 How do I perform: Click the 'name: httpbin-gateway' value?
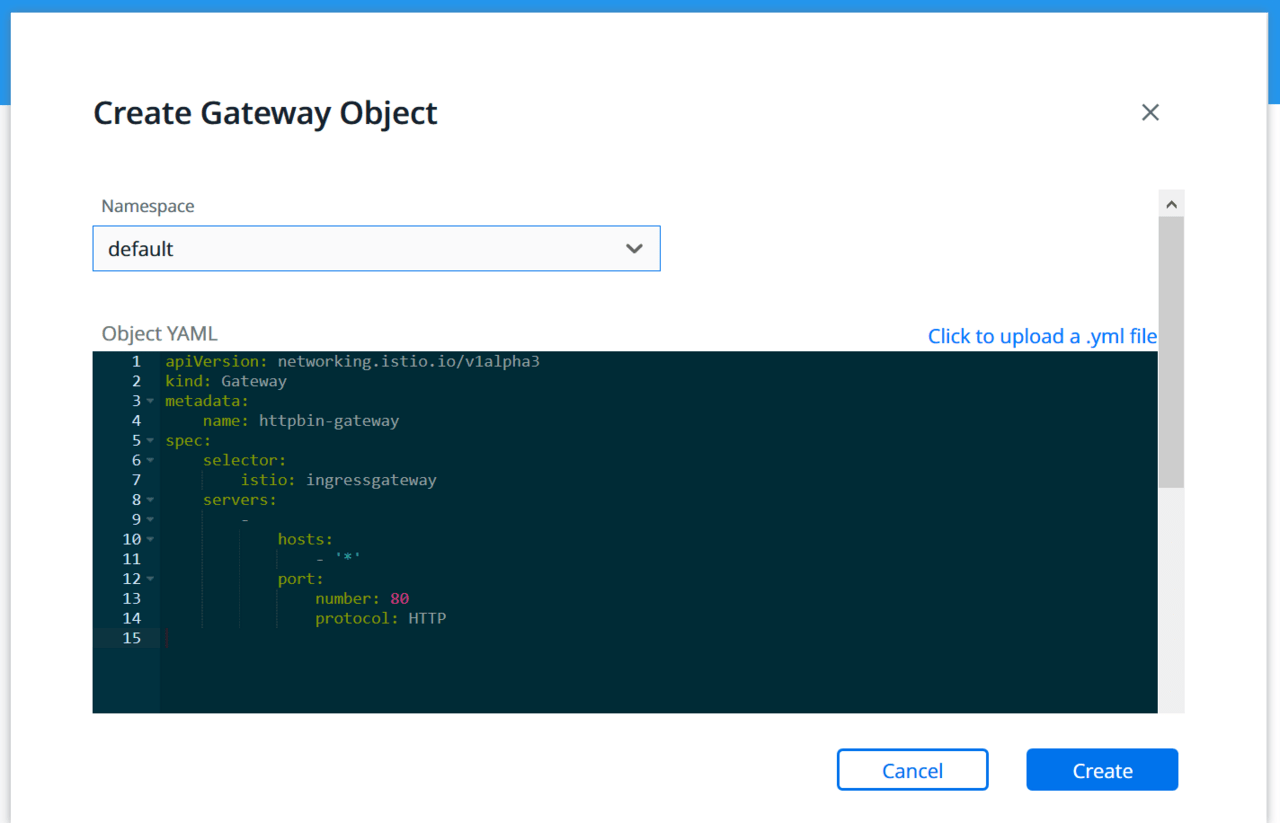tap(329, 421)
